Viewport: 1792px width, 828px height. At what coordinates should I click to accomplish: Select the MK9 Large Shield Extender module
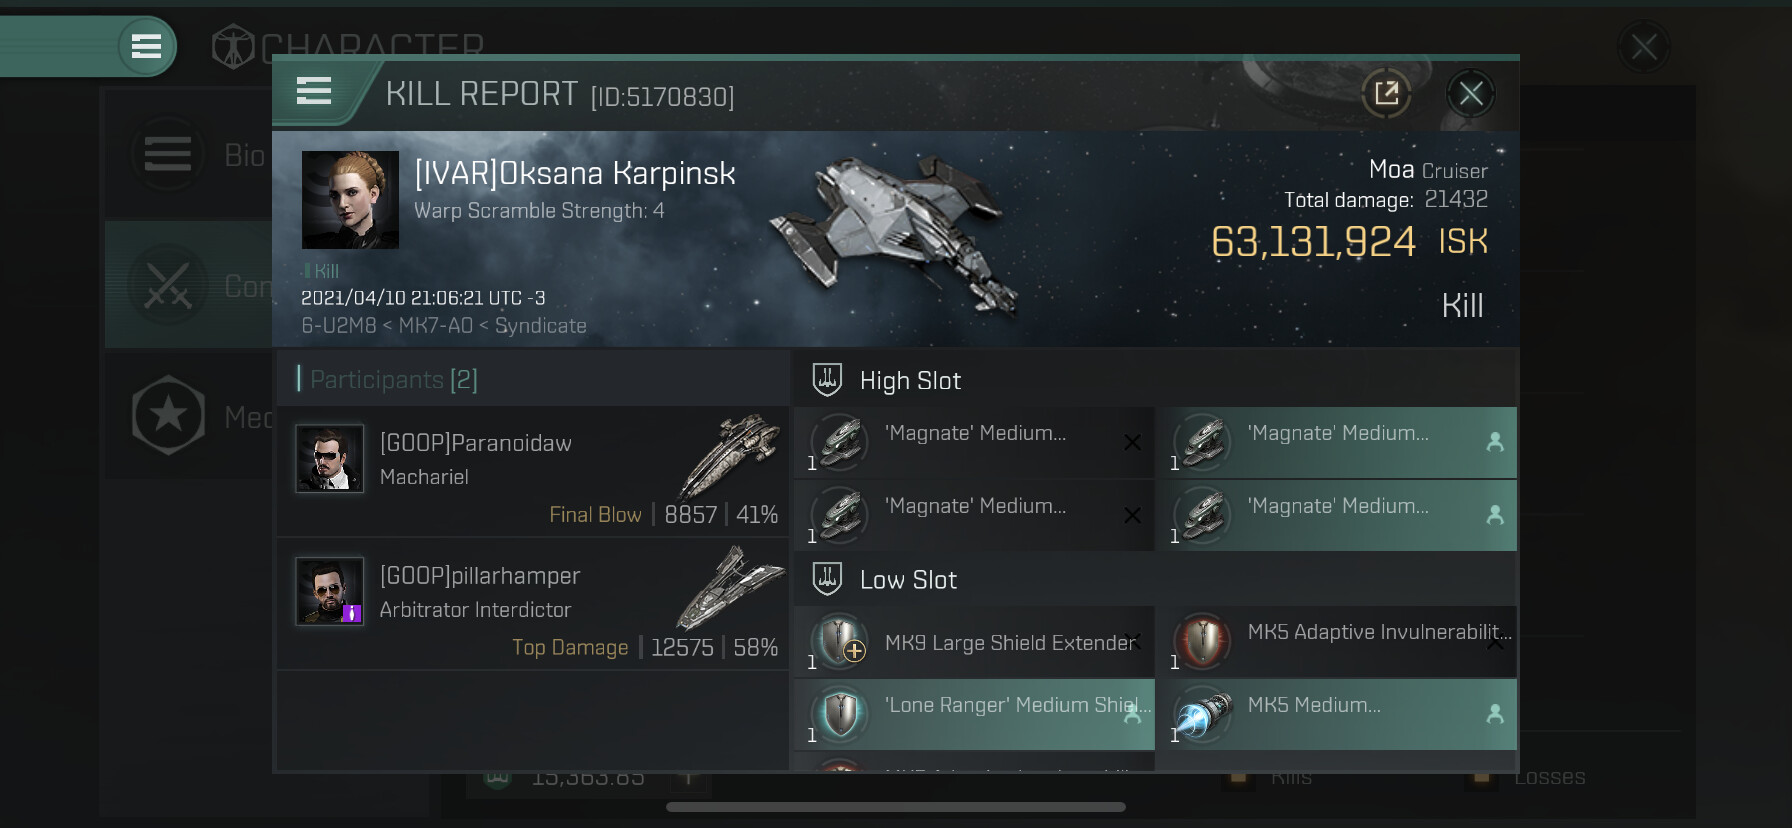[x=974, y=641]
